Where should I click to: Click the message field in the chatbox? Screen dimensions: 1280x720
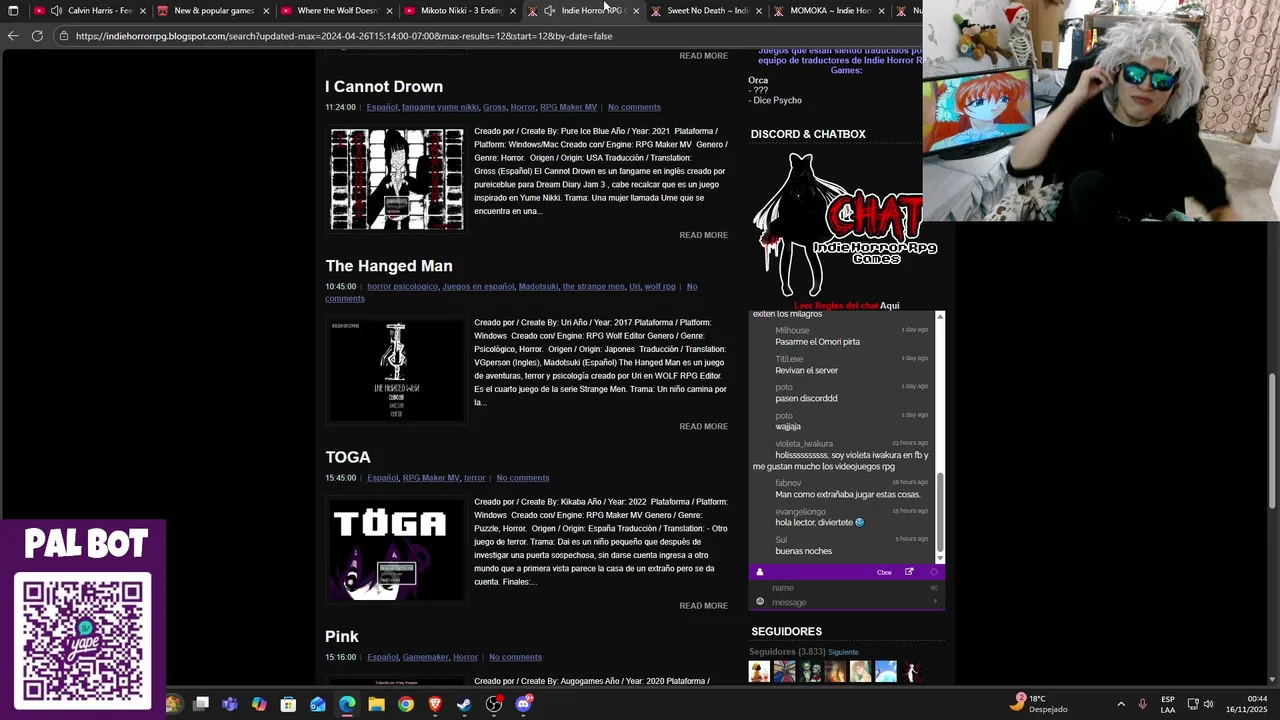(x=848, y=602)
